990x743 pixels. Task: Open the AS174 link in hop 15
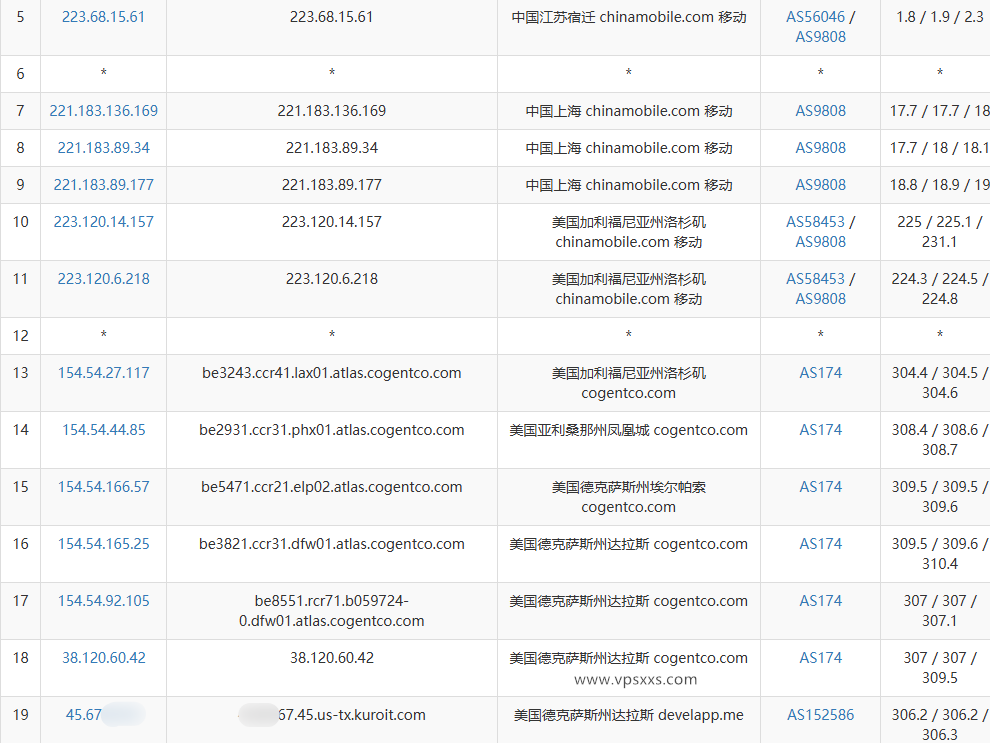coord(820,487)
